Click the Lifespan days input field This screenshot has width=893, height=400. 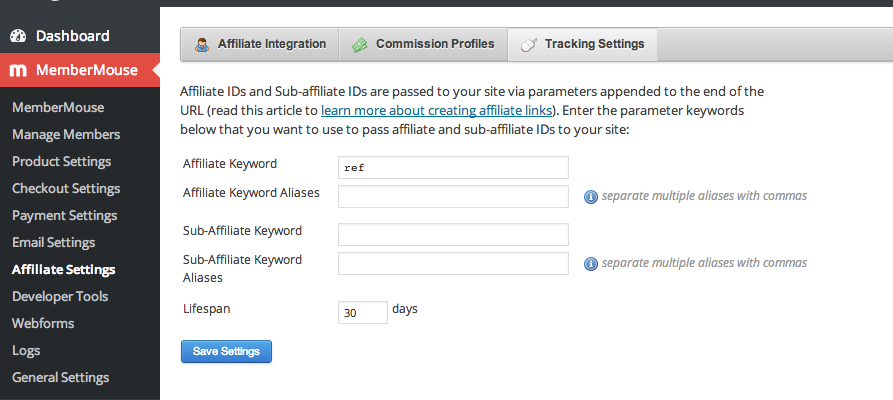tap(363, 312)
